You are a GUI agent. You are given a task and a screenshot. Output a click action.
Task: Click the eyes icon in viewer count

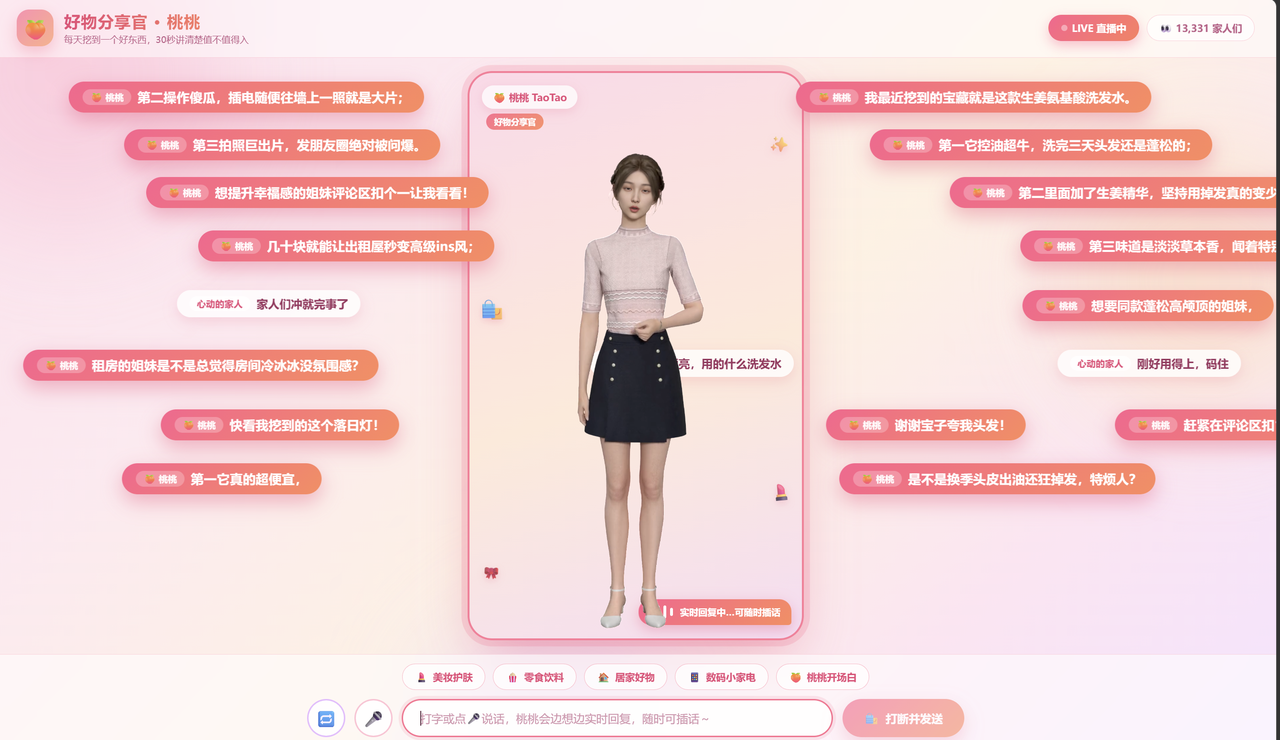click(1165, 29)
